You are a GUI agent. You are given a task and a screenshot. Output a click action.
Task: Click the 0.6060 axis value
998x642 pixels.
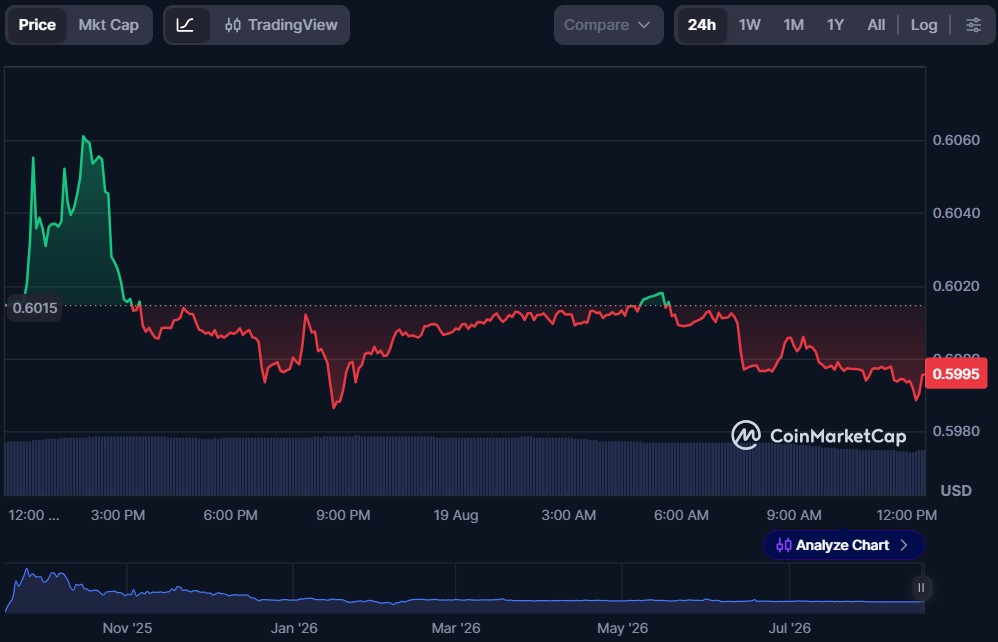[956, 140]
